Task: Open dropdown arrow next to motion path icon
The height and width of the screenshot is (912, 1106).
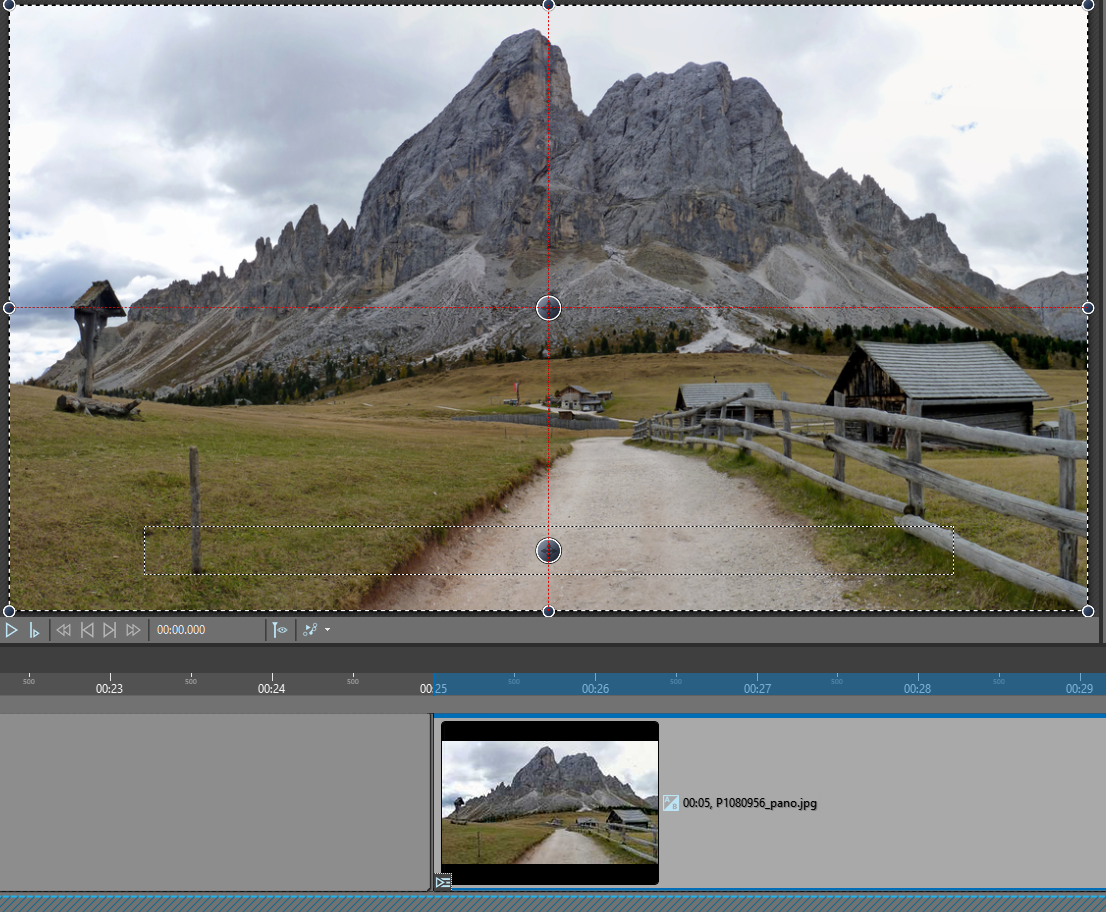Action: click(x=327, y=630)
